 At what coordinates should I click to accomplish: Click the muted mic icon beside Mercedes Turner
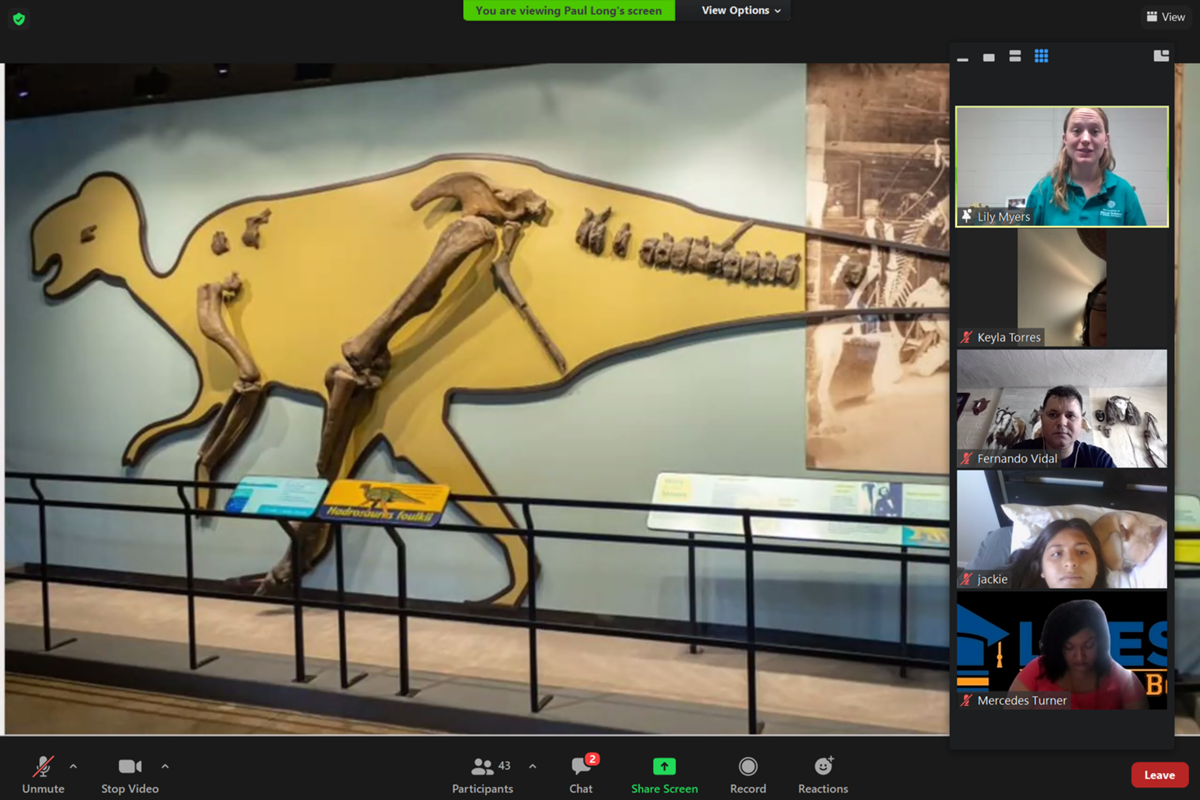966,701
